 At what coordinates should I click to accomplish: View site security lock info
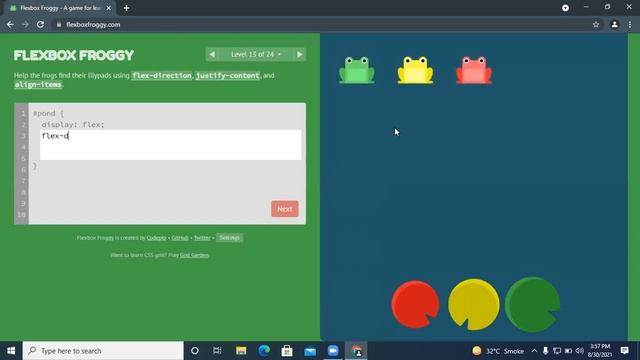[x=59, y=24]
